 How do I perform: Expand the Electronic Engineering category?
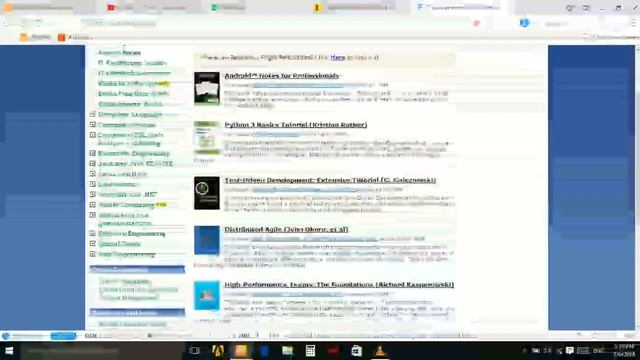click(x=93, y=153)
